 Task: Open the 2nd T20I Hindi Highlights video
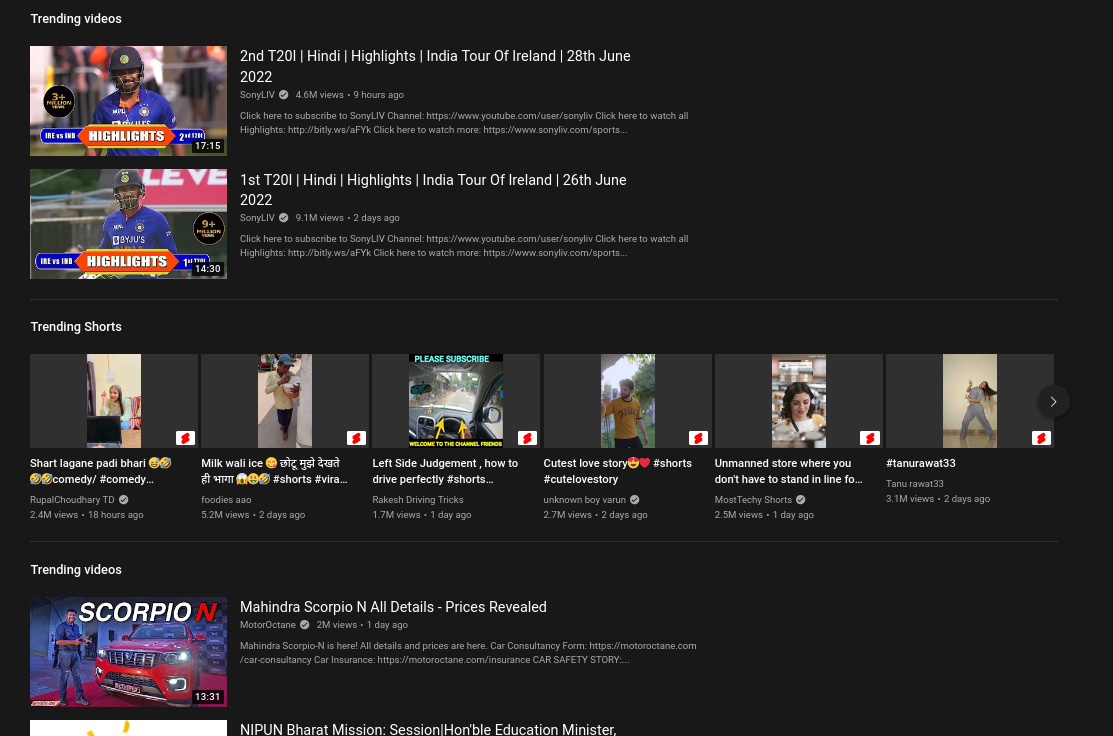(435, 66)
